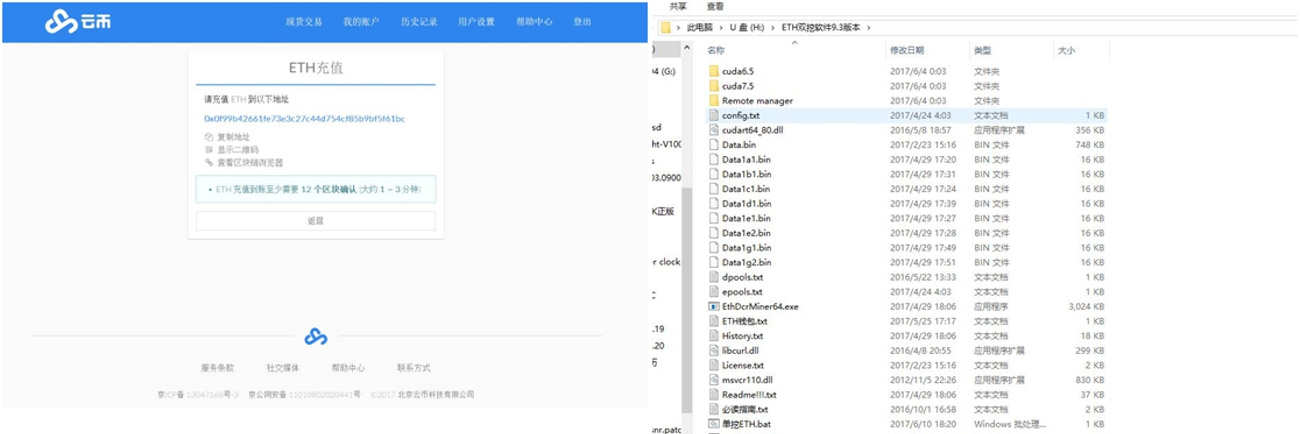Select the EthDcrMiner64.exe application icon

point(713,306)
